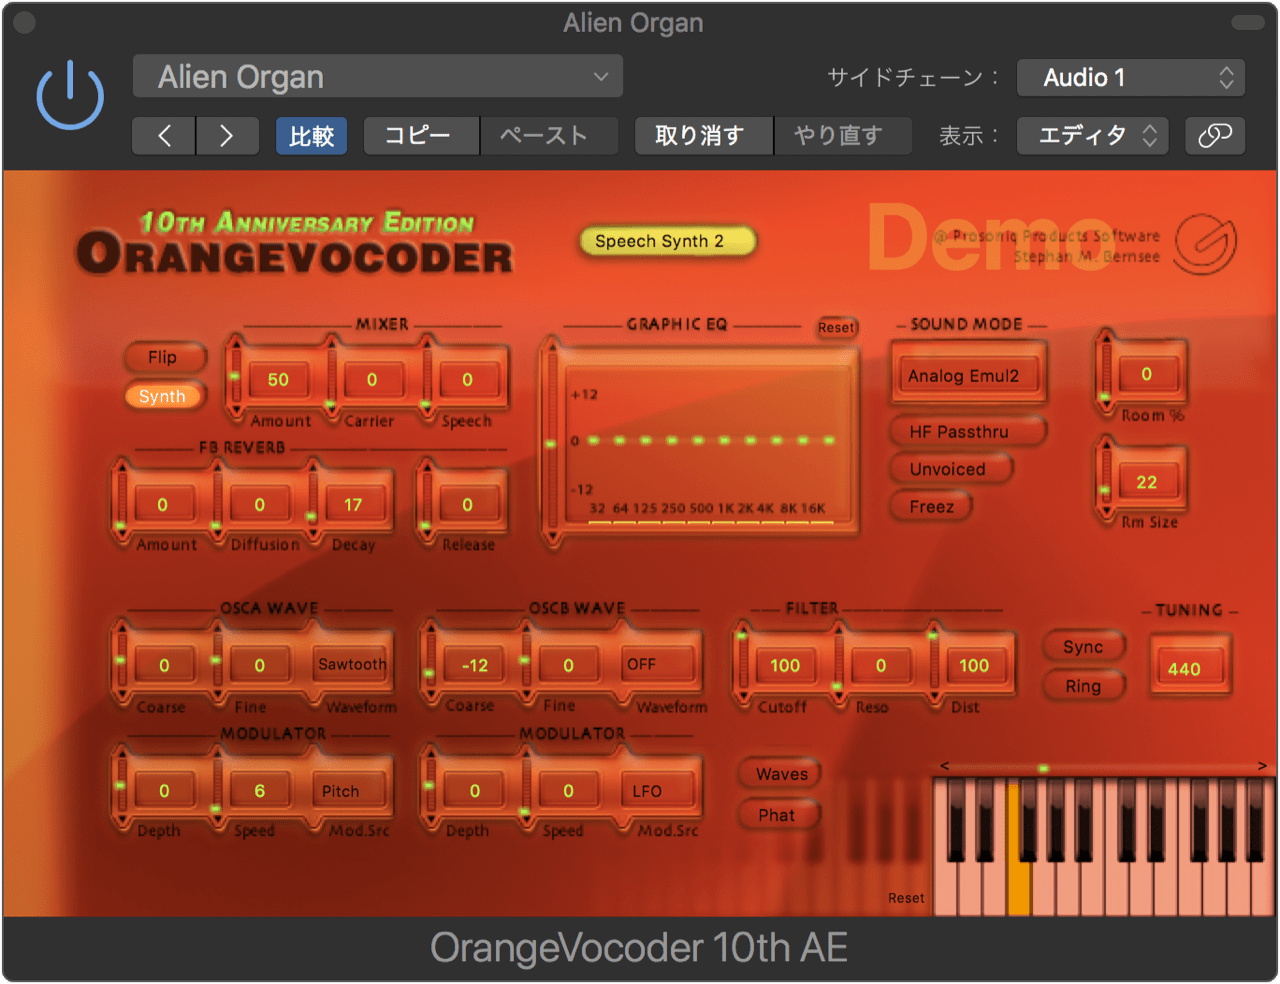This screenshot has width=1280, height=984.
Task: Load the previous preset with the left arrow
Action: click(163, 136)
